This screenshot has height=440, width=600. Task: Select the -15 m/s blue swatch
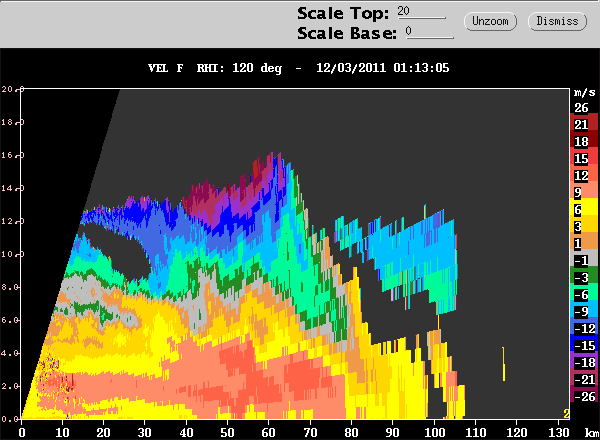pos(584,342)
